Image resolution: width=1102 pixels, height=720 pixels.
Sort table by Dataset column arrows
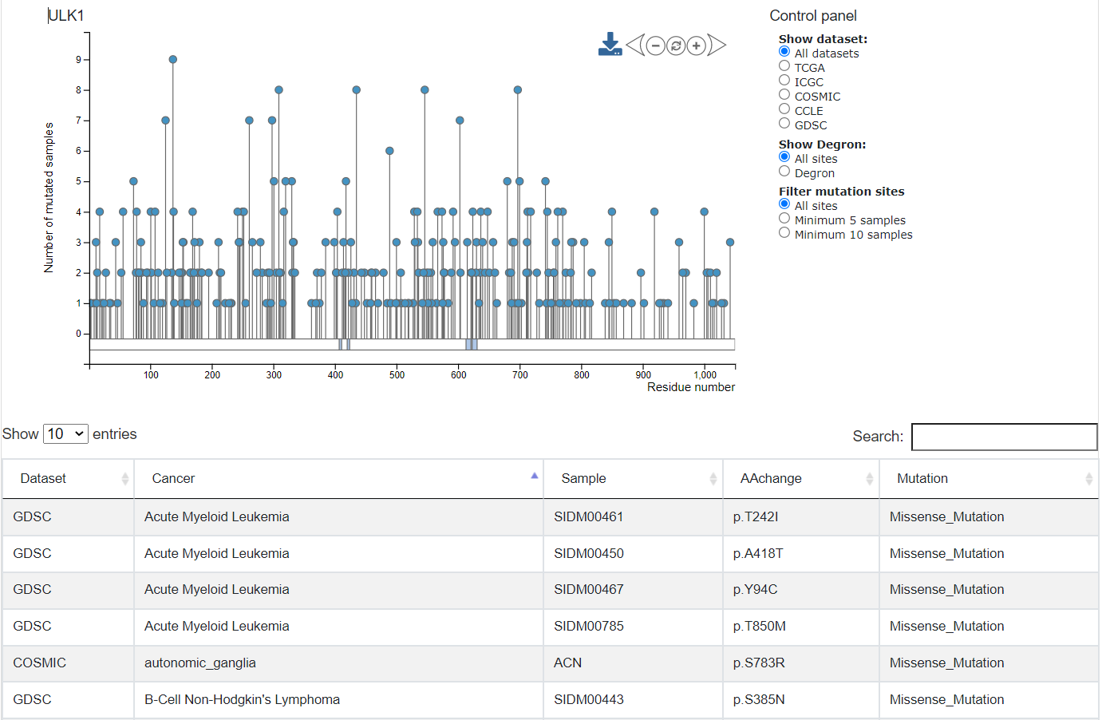[125, 479]
